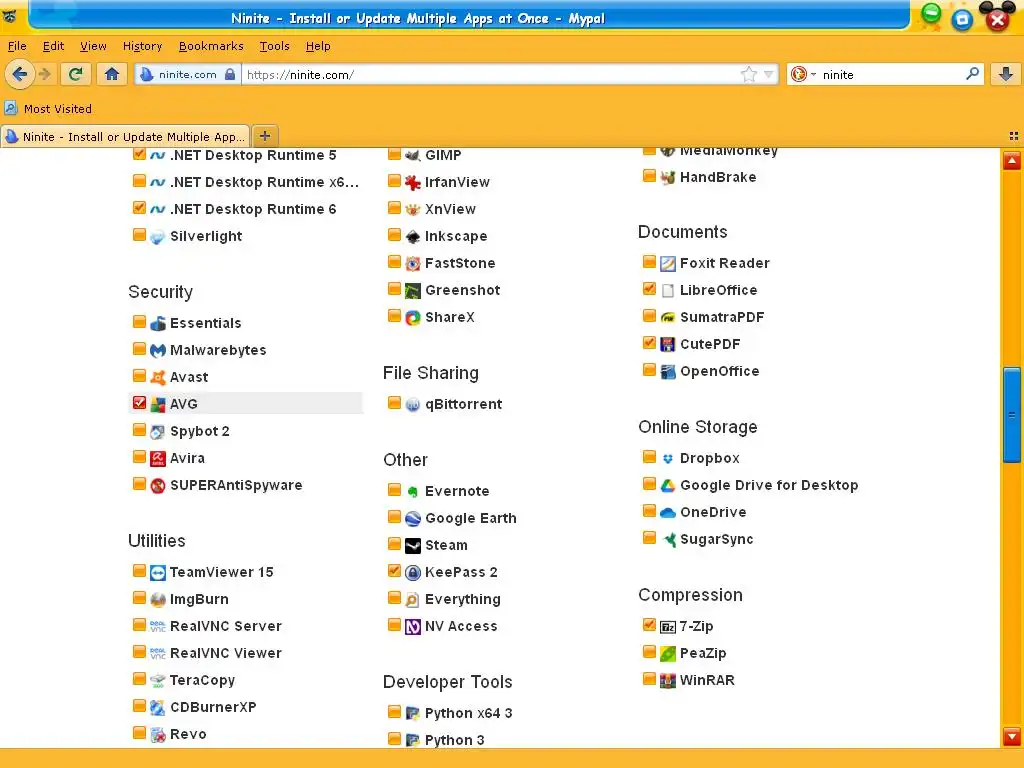This screenshot has height=768, width=1024.
Task: Click the scrollbar down arrow
Action: [1012, 737]
